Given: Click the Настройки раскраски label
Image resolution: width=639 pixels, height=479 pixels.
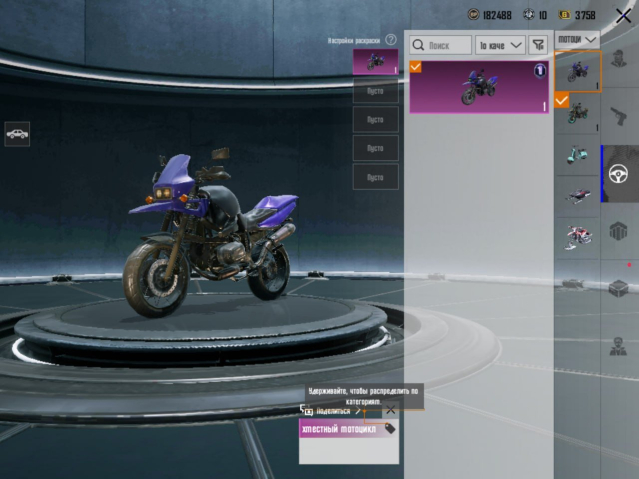Looking at the screenshot, I should 354,40.
